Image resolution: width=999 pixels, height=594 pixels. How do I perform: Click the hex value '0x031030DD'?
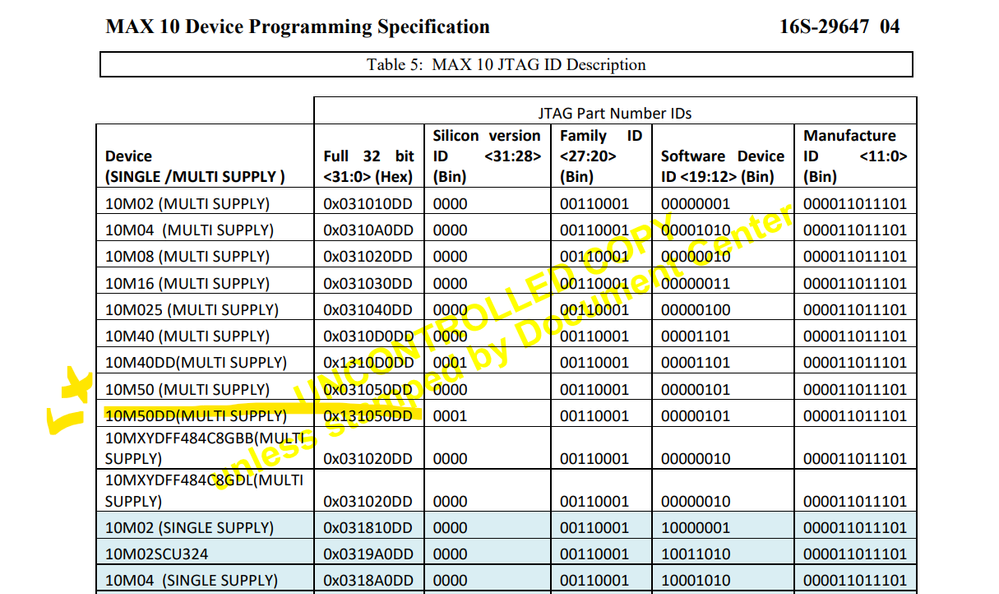pos(368,284)
